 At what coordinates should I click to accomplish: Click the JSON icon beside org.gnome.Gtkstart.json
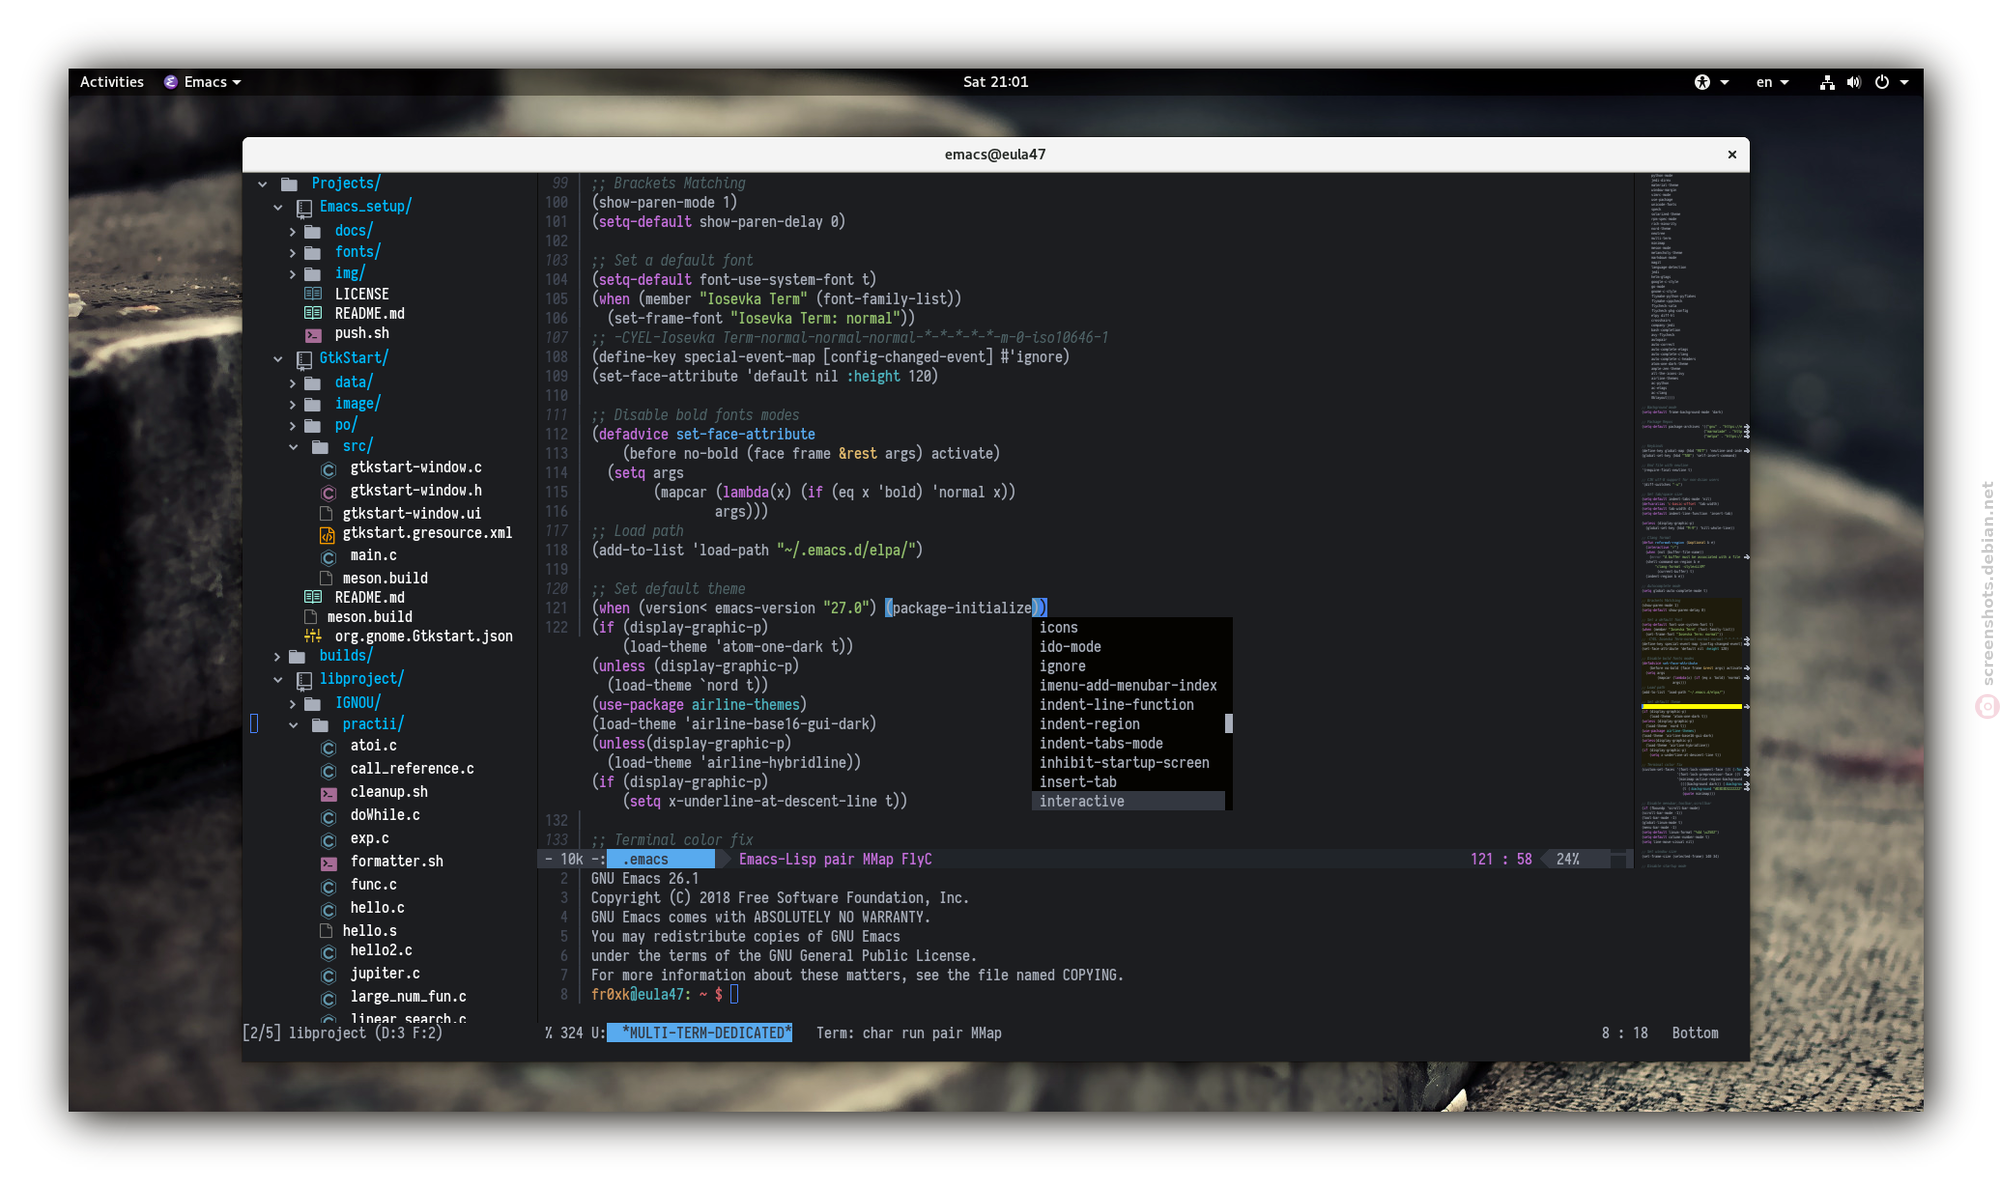pos(313,636)
